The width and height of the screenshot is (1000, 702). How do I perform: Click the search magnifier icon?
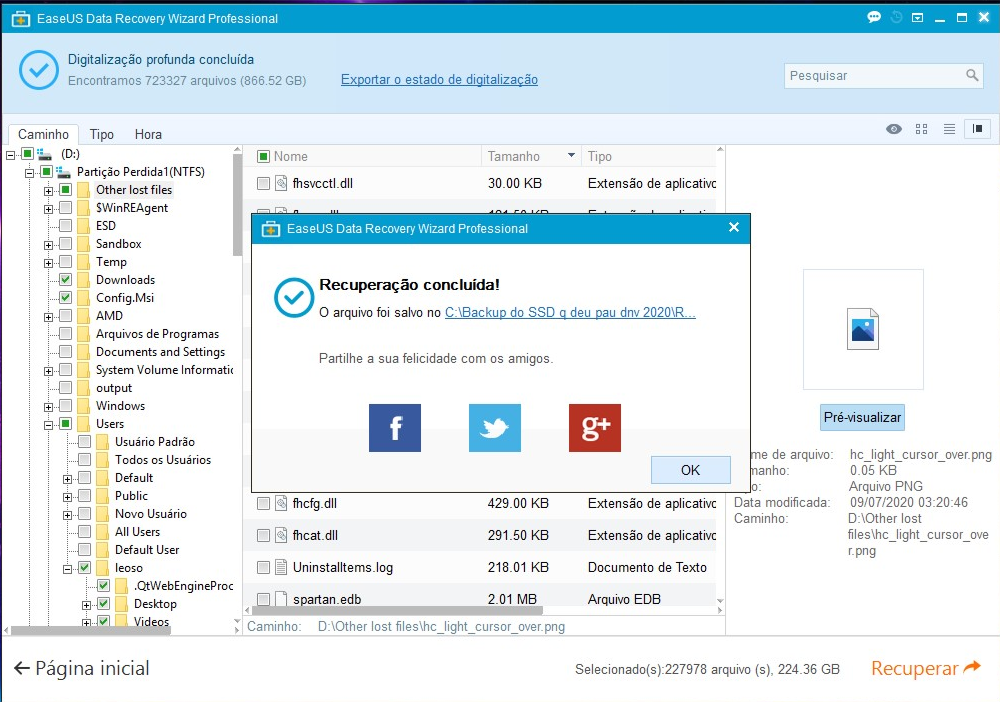tap(972, 75)
